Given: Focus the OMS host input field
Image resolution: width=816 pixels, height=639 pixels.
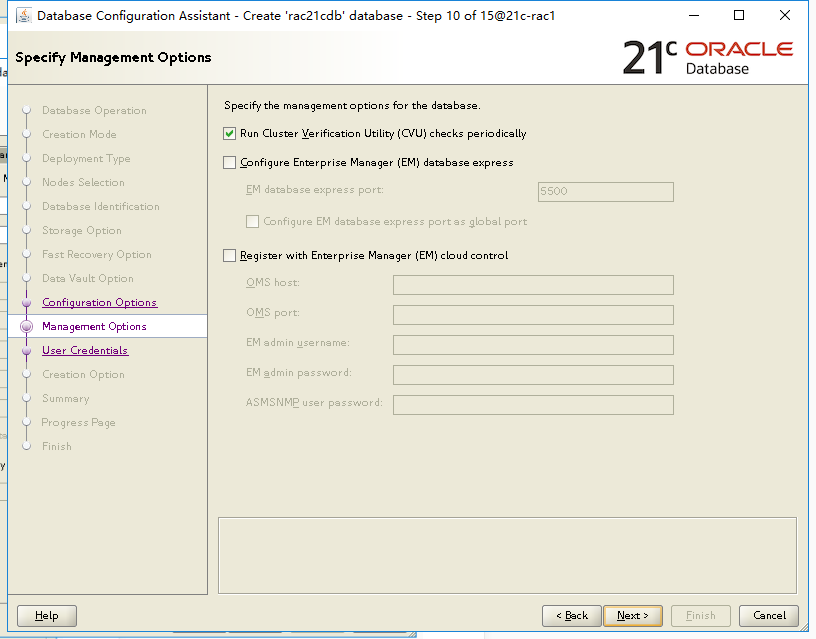Looking at the screenshot, I should pyautogui.click(x=533, y=285).
